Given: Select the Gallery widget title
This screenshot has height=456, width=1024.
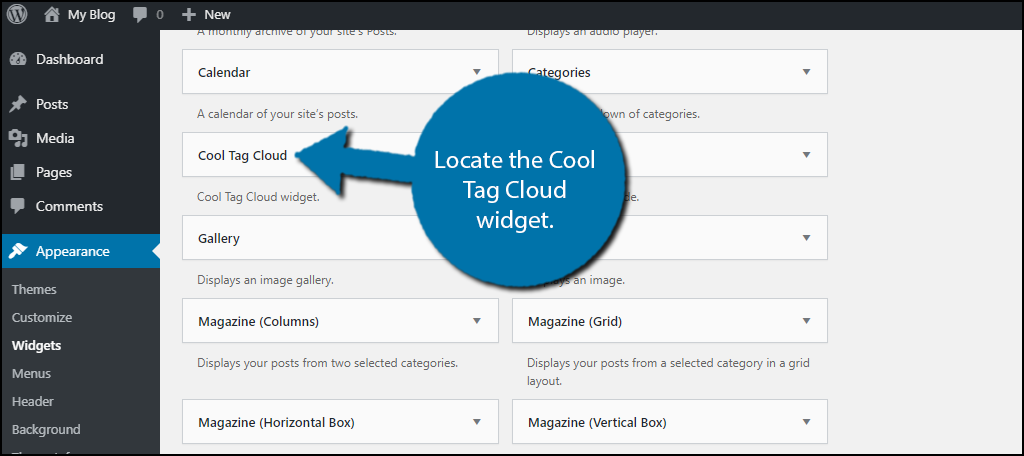Looking at the screenshot, I should pos(219,238).
